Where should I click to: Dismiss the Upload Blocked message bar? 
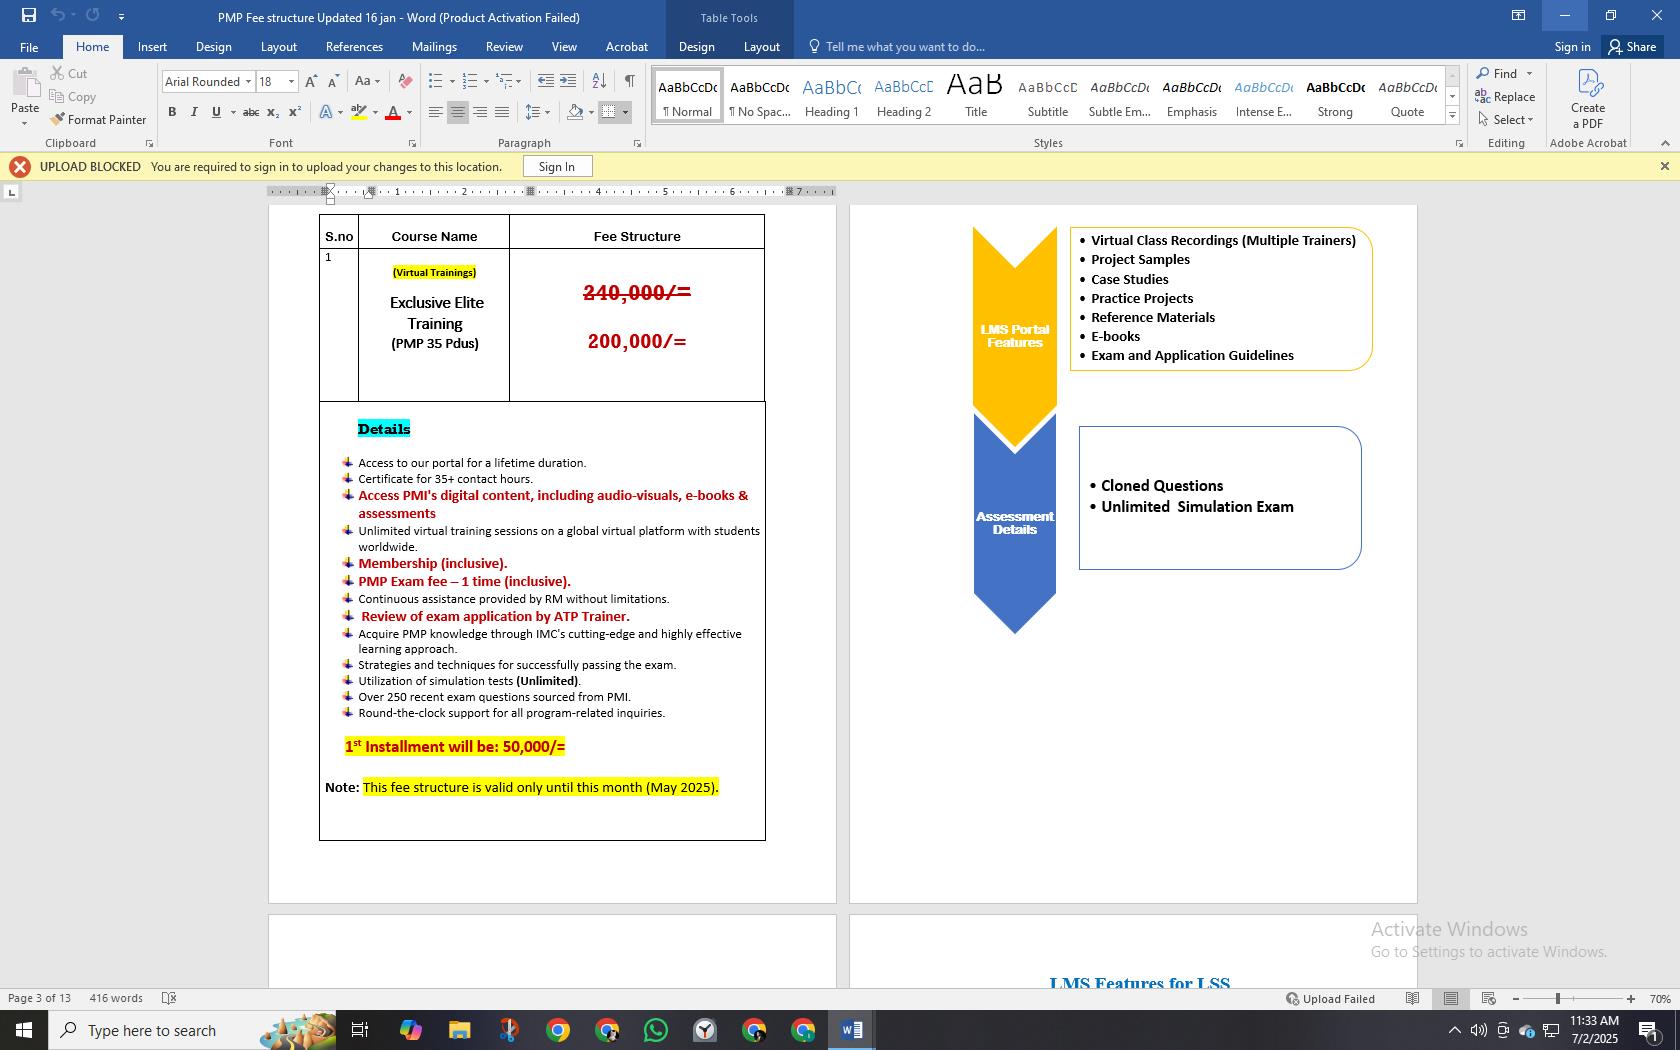[x=1664, y=166]
